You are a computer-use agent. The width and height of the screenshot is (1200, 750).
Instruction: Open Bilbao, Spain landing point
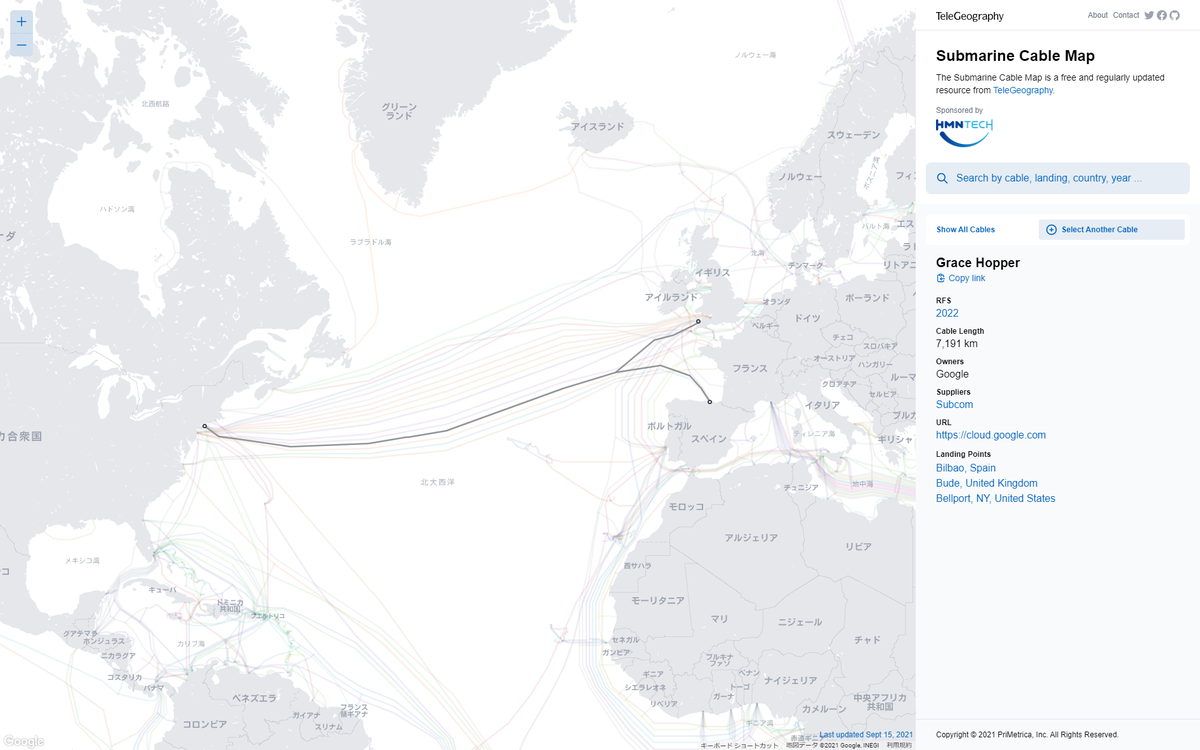point(965,468)
